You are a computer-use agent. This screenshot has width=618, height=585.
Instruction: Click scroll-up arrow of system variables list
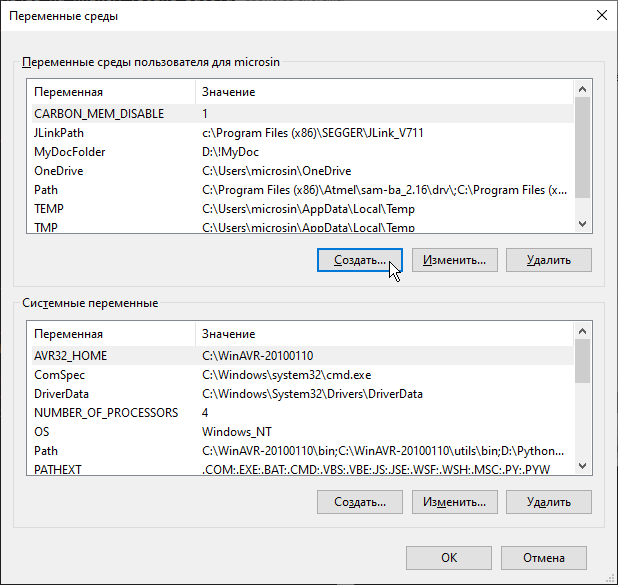click(582, 331)
